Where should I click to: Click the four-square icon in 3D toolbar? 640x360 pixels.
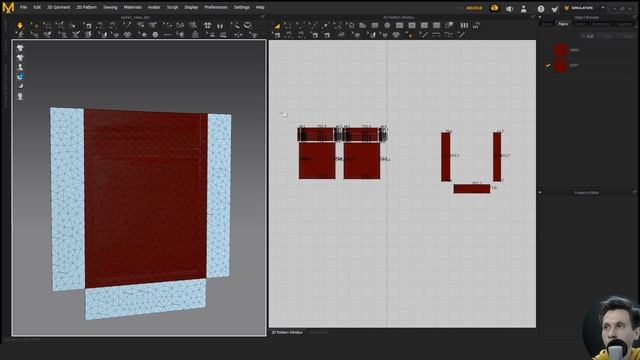(x=207, y=25)
